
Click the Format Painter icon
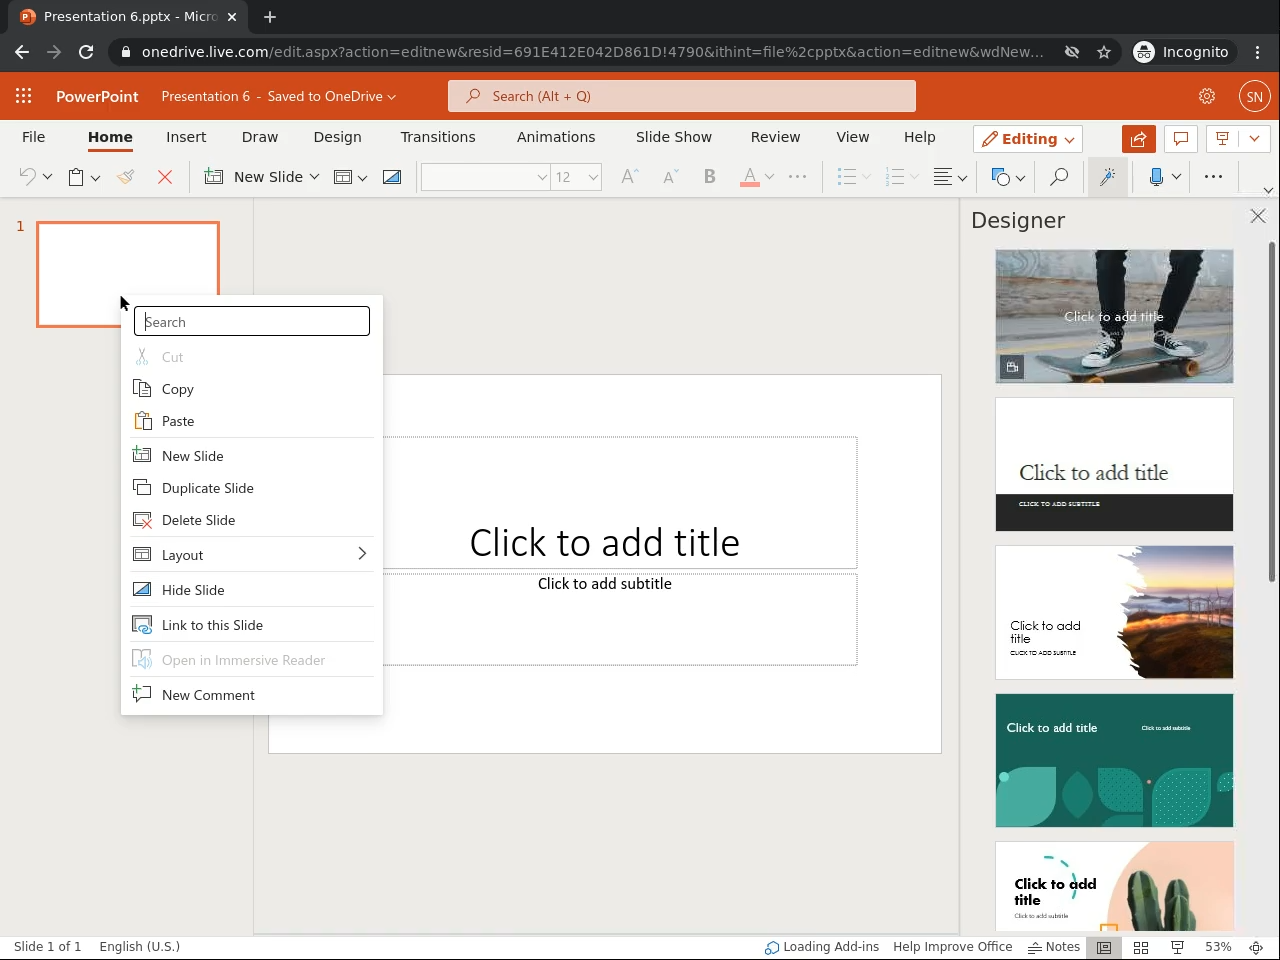(125, 177)
